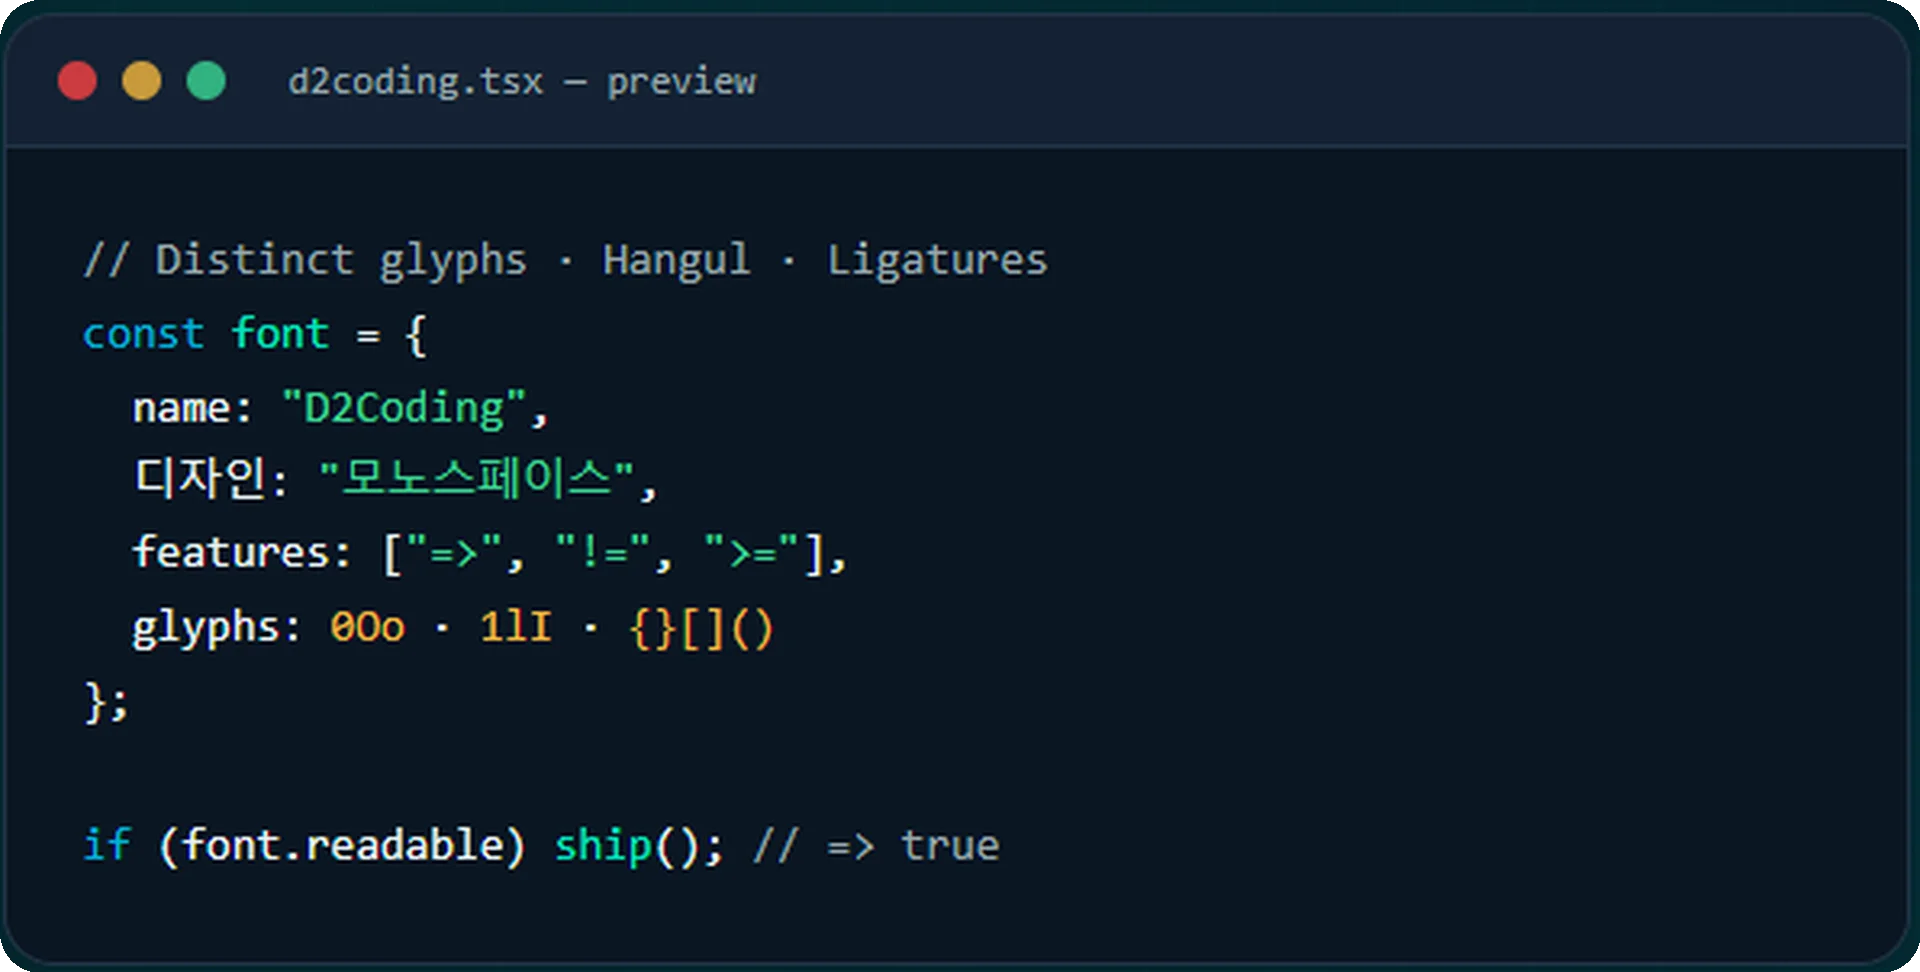1920x972 pixels.
Task: Click the 'if' keyword
Action: tap(107, 845)
